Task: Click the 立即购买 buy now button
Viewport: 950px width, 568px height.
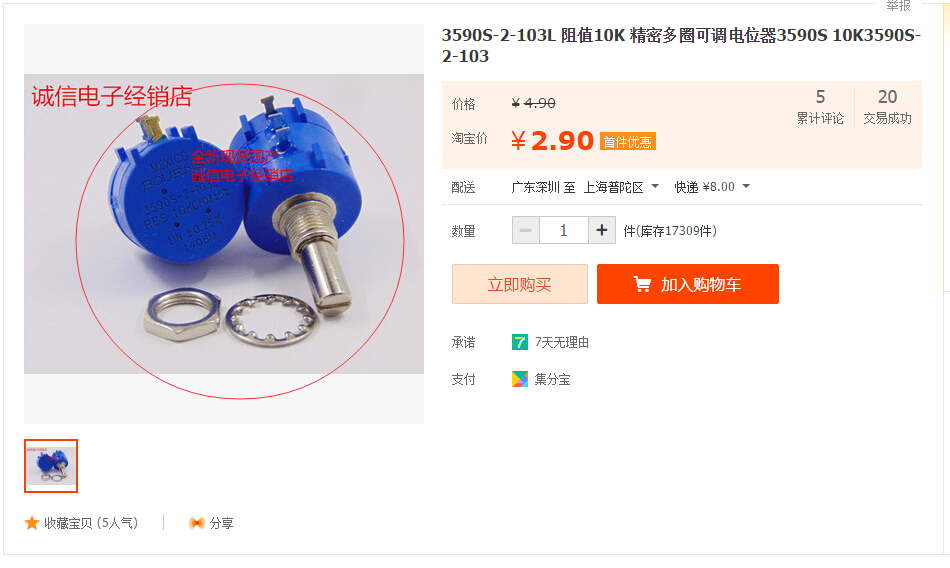Action: point(520,284)
